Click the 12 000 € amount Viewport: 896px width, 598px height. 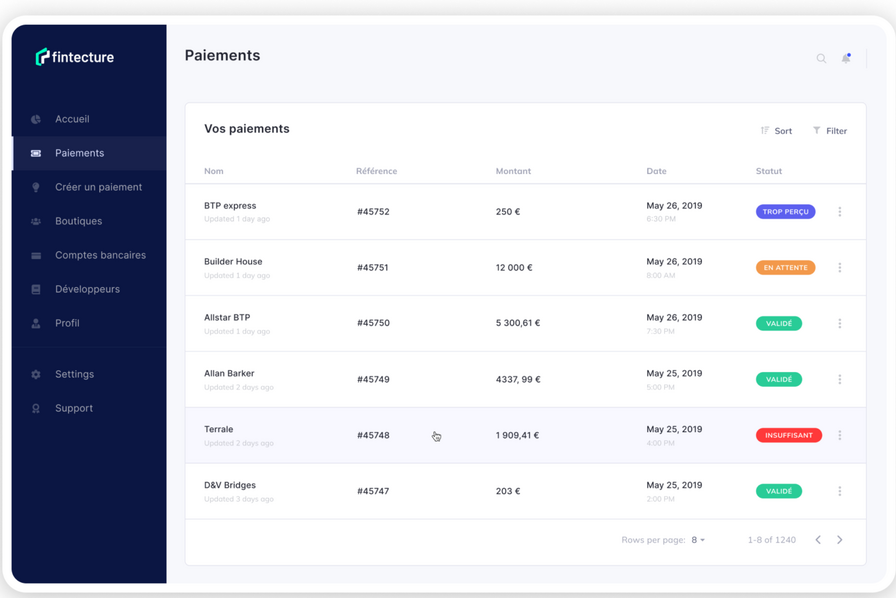514,268
